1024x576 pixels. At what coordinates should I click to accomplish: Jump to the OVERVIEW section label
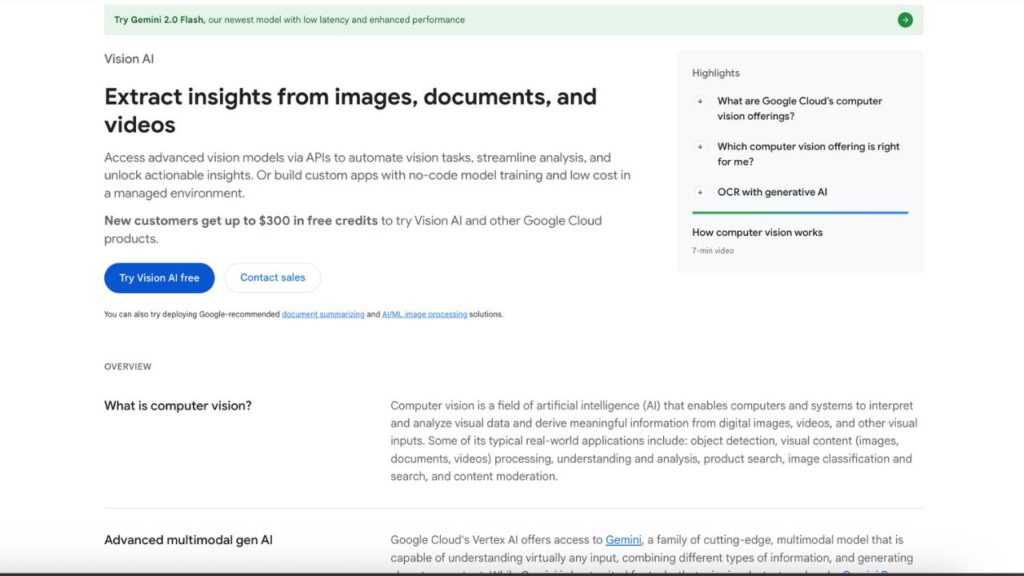click(x=128, y=367)
